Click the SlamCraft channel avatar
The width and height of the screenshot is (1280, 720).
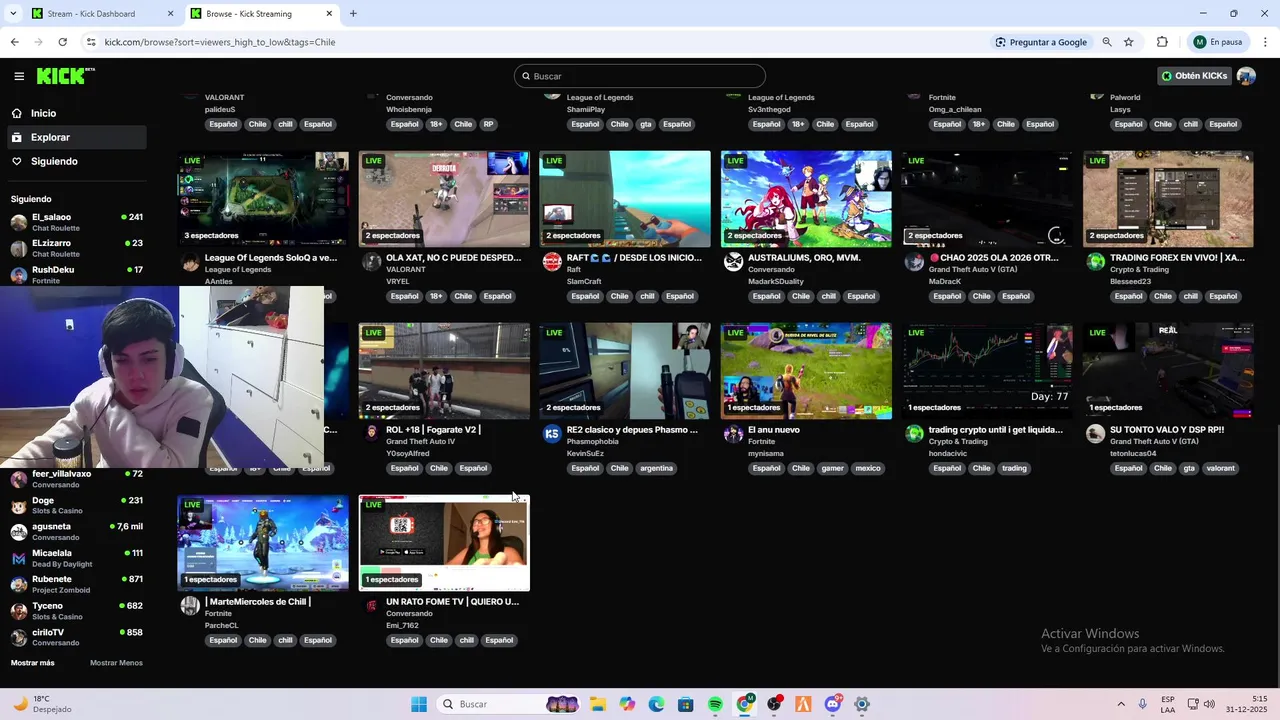tap(552, 262)
